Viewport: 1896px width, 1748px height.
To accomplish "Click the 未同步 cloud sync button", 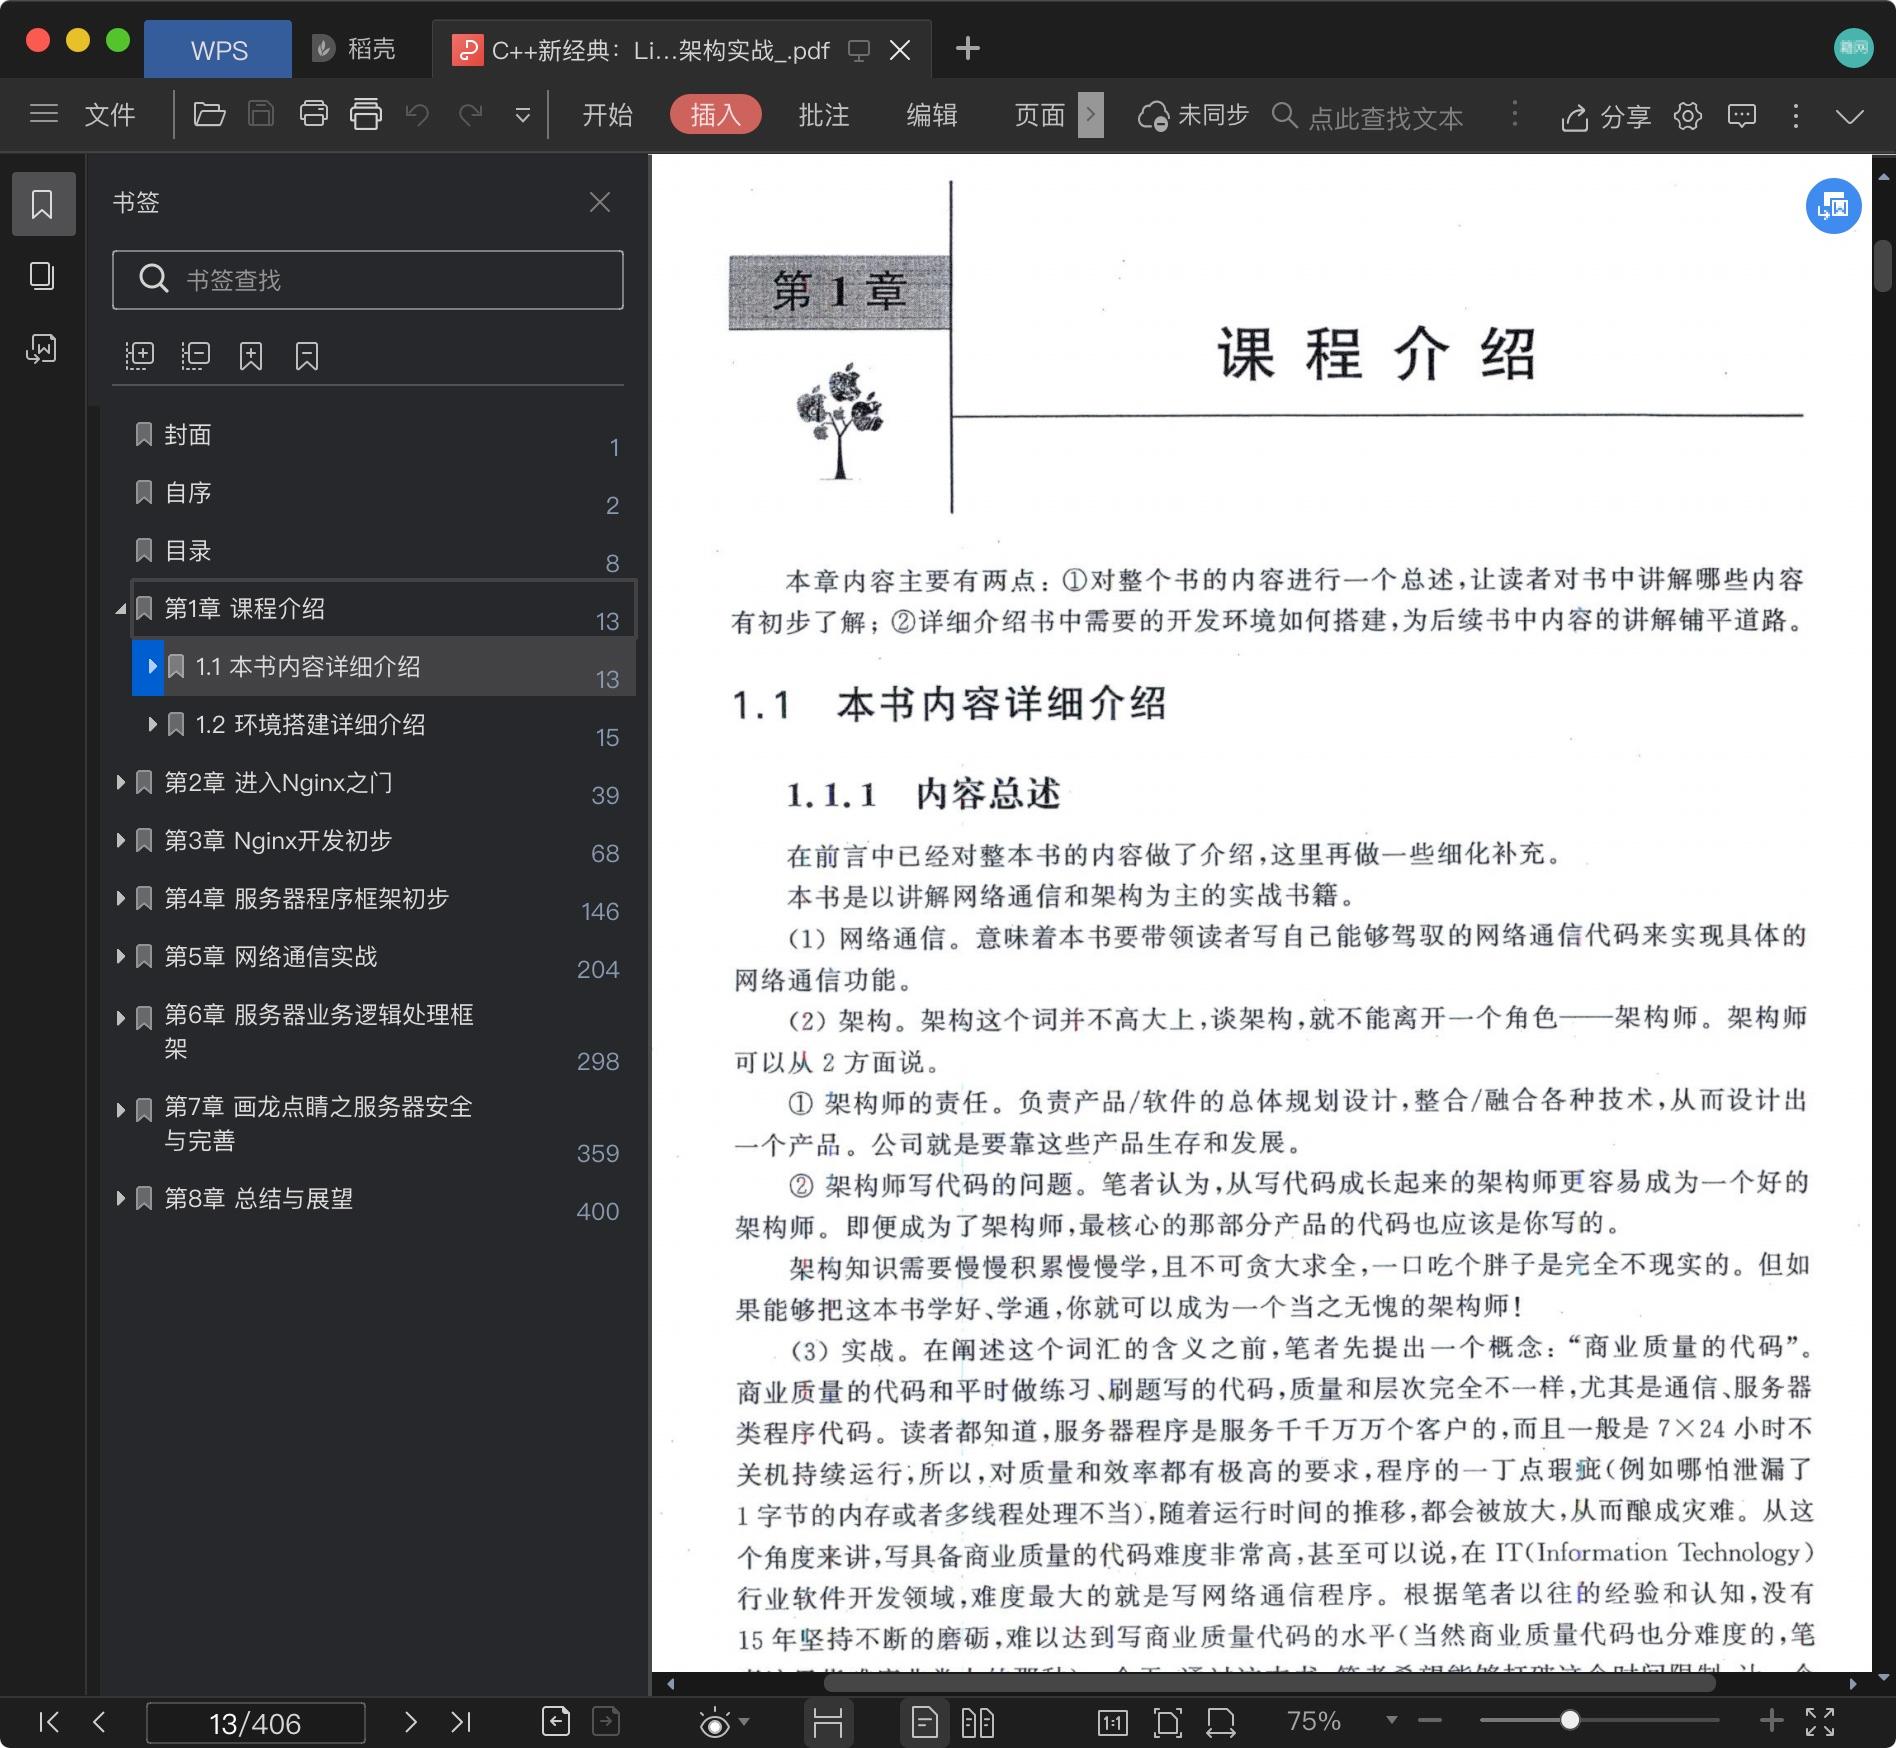I will (1194, 116).
